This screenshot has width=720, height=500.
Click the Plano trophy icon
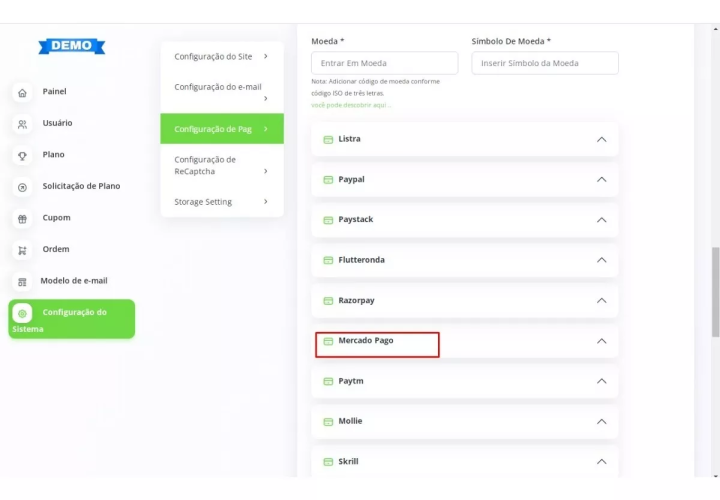click(23, 156)
